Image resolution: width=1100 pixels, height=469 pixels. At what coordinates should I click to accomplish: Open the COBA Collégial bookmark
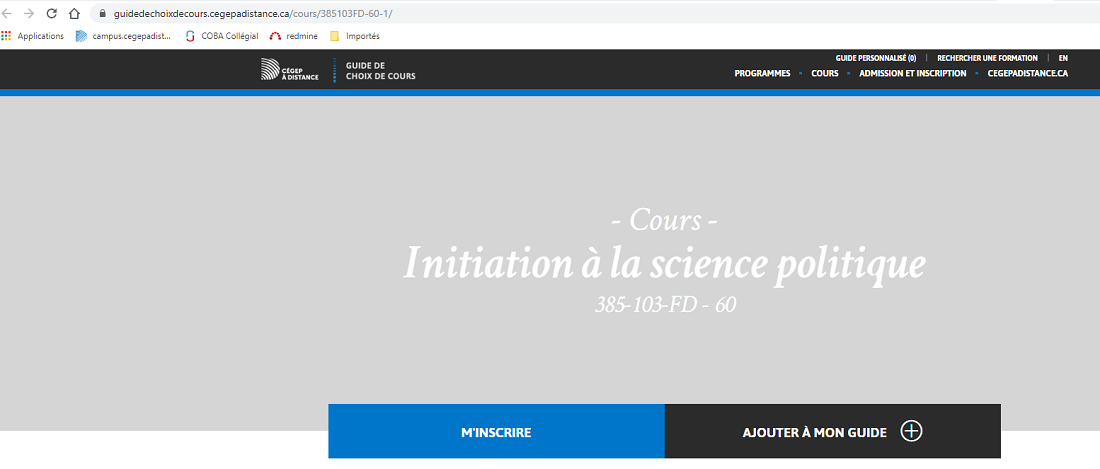point(222,36)
